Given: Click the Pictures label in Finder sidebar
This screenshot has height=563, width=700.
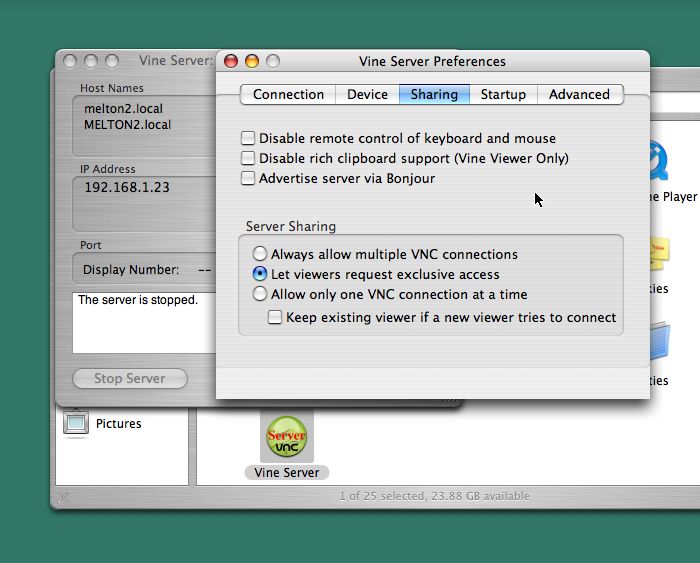Looking at the screenshot, I should pos(118,423).
